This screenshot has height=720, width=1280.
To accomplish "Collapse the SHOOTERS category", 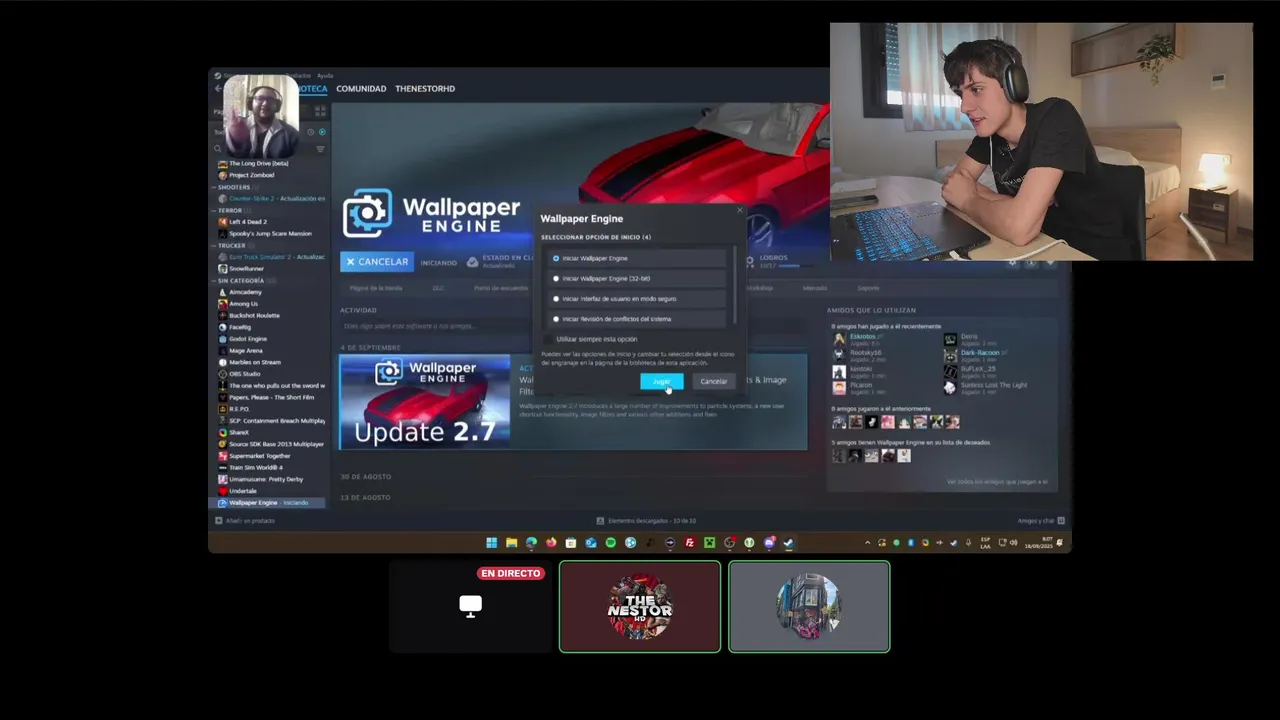I will [214, 187].
